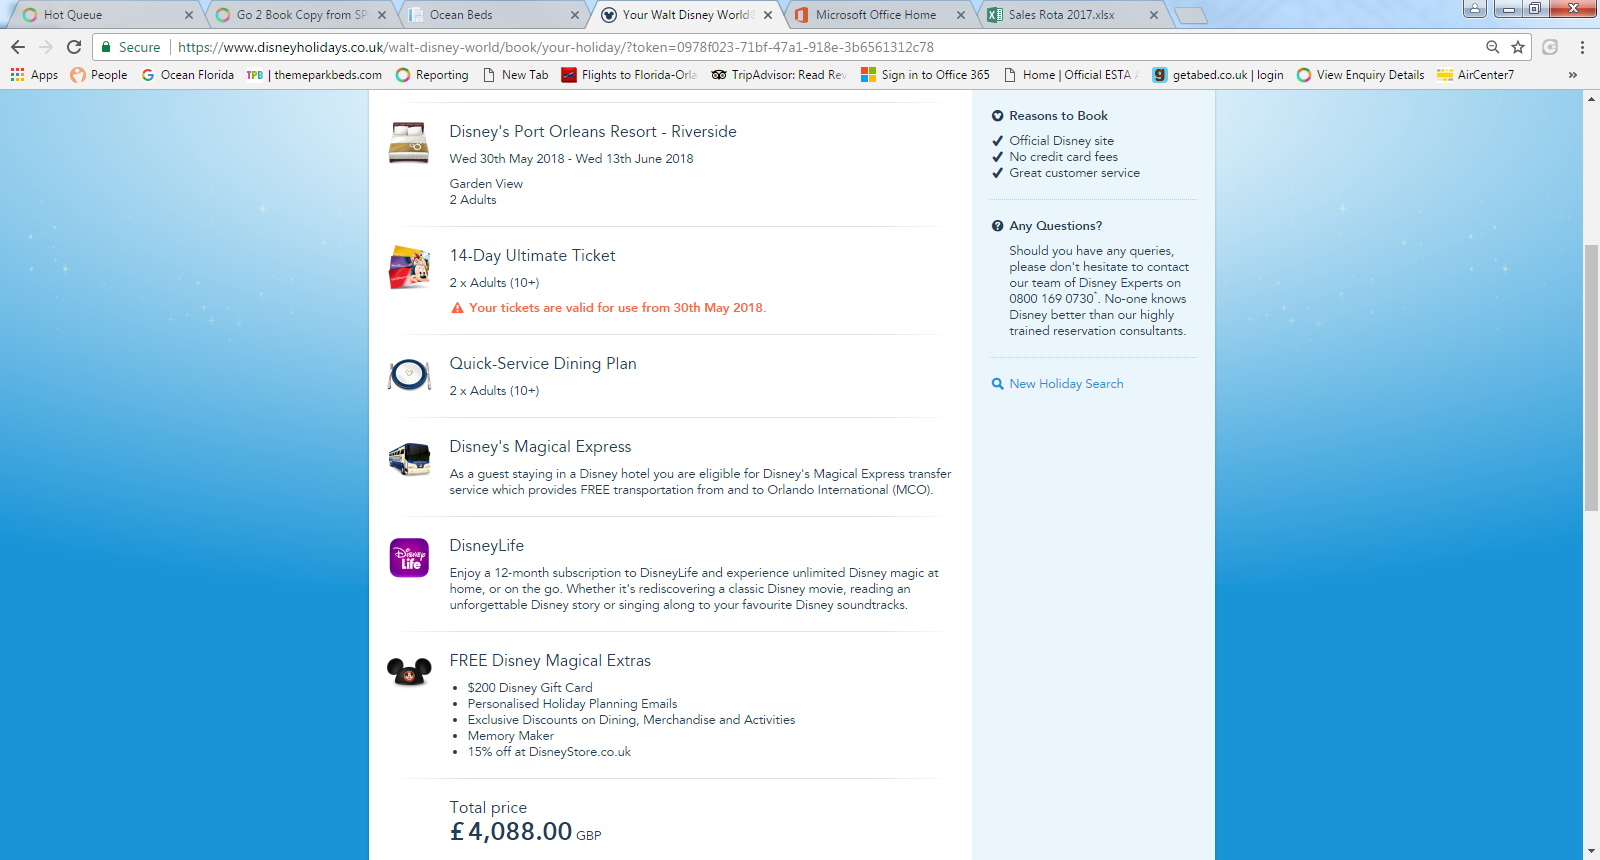Open Flights to Florida-Orlando bookmark
The image size is (1600, 860).
point(629,75)
